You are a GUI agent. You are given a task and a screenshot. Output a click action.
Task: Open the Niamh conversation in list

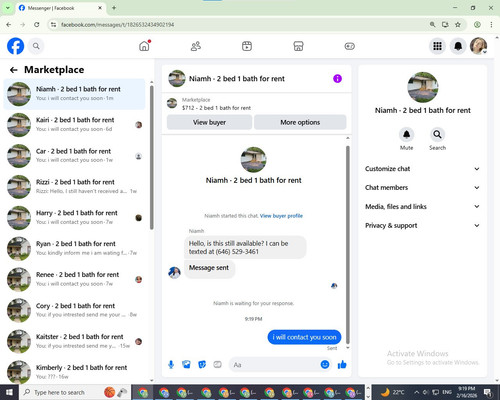pyautogui.click(x=75, y=94)
